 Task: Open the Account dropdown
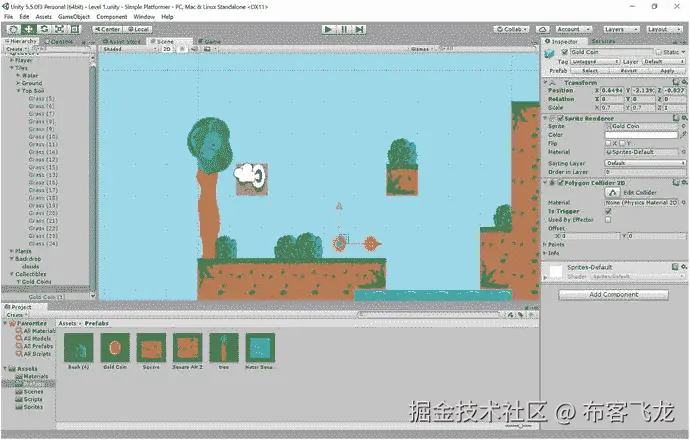(574, 29)
